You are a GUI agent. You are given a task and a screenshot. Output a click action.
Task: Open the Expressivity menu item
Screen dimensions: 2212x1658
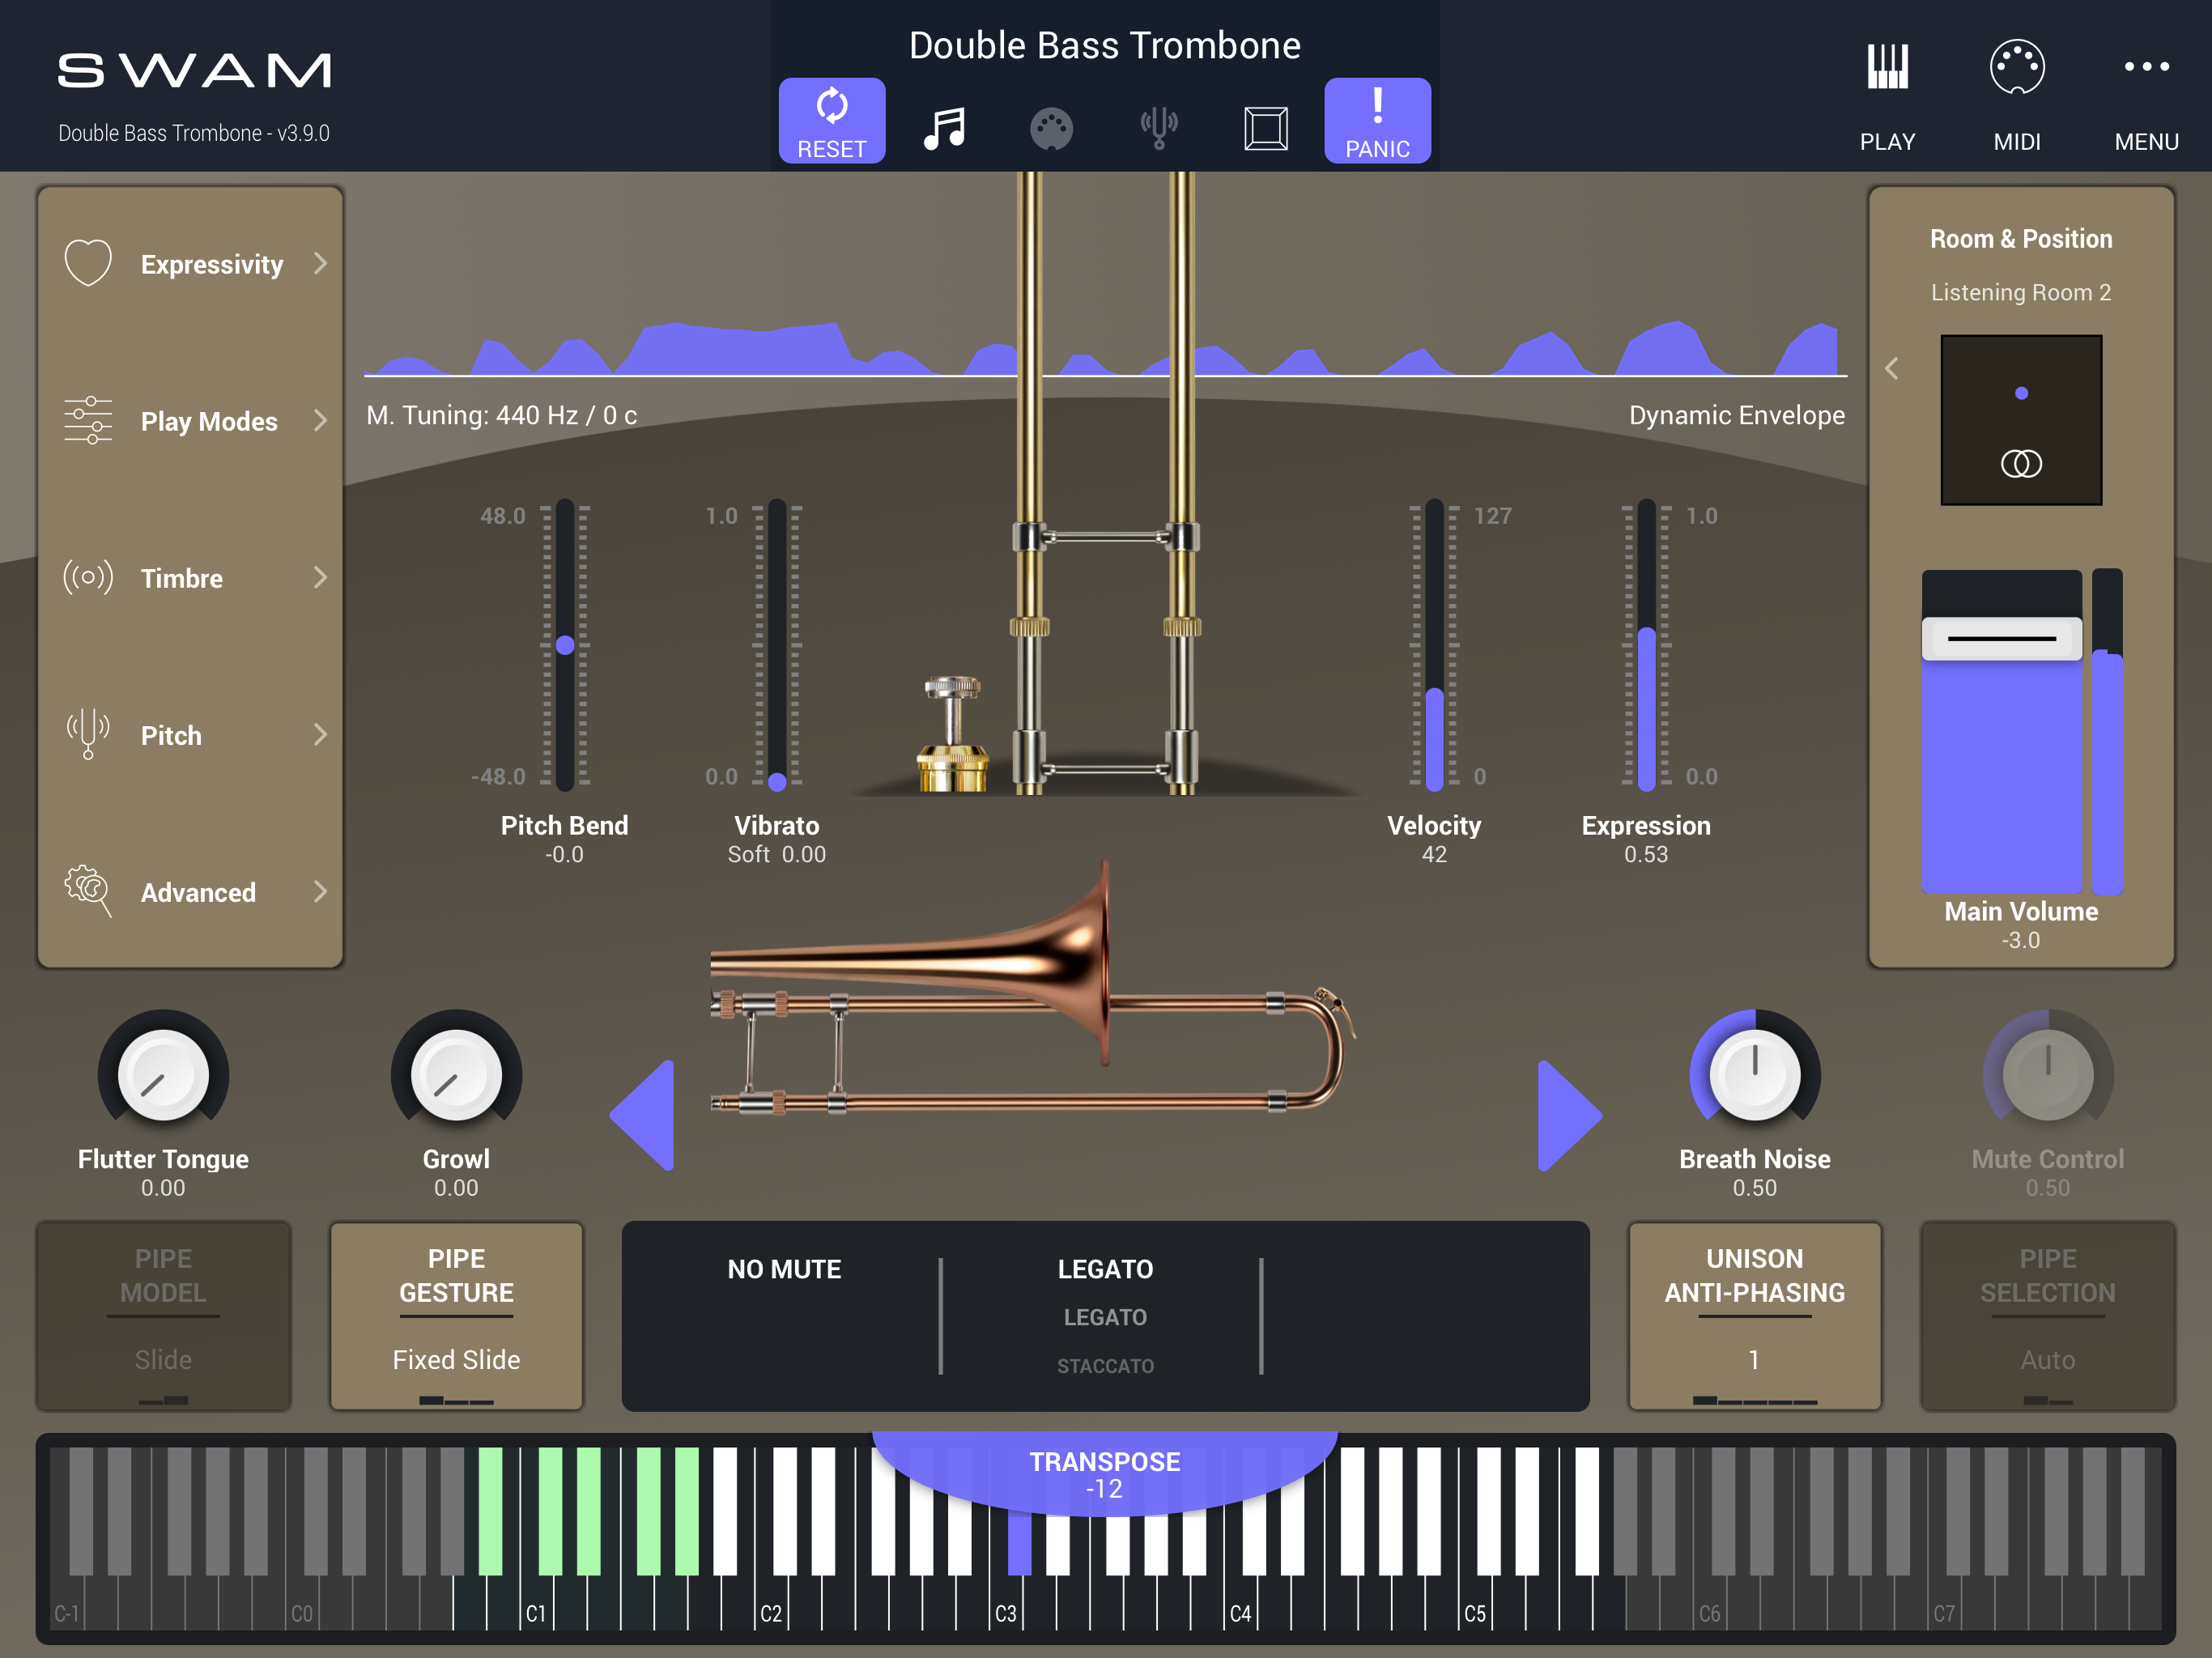tap(190, 263)
